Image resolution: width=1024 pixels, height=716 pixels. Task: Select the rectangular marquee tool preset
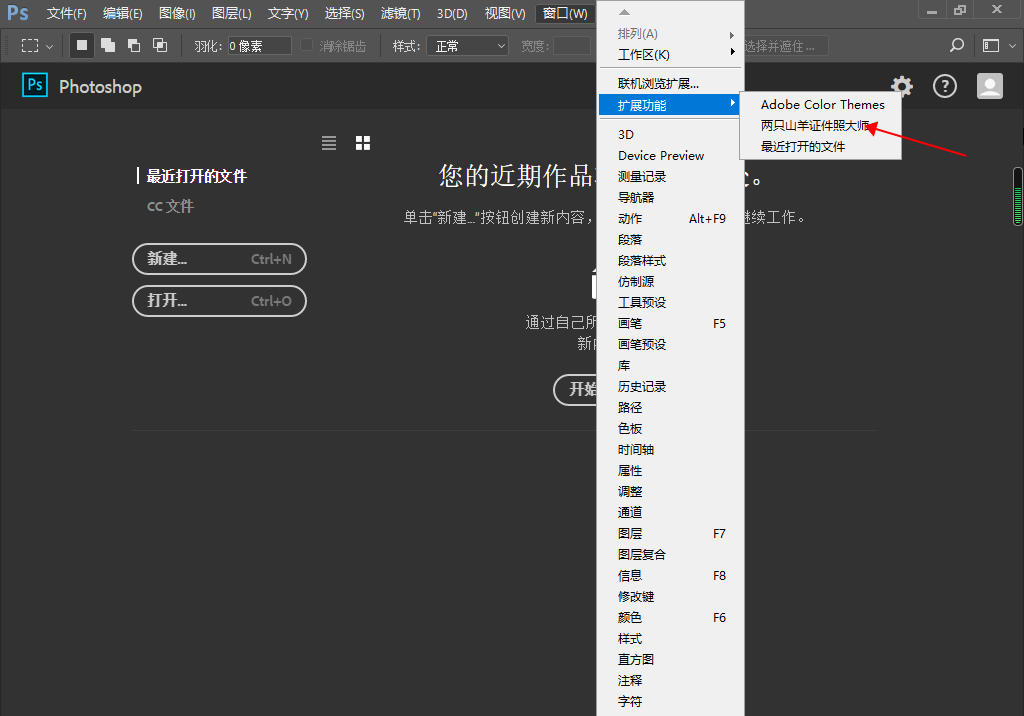point(30,46)
